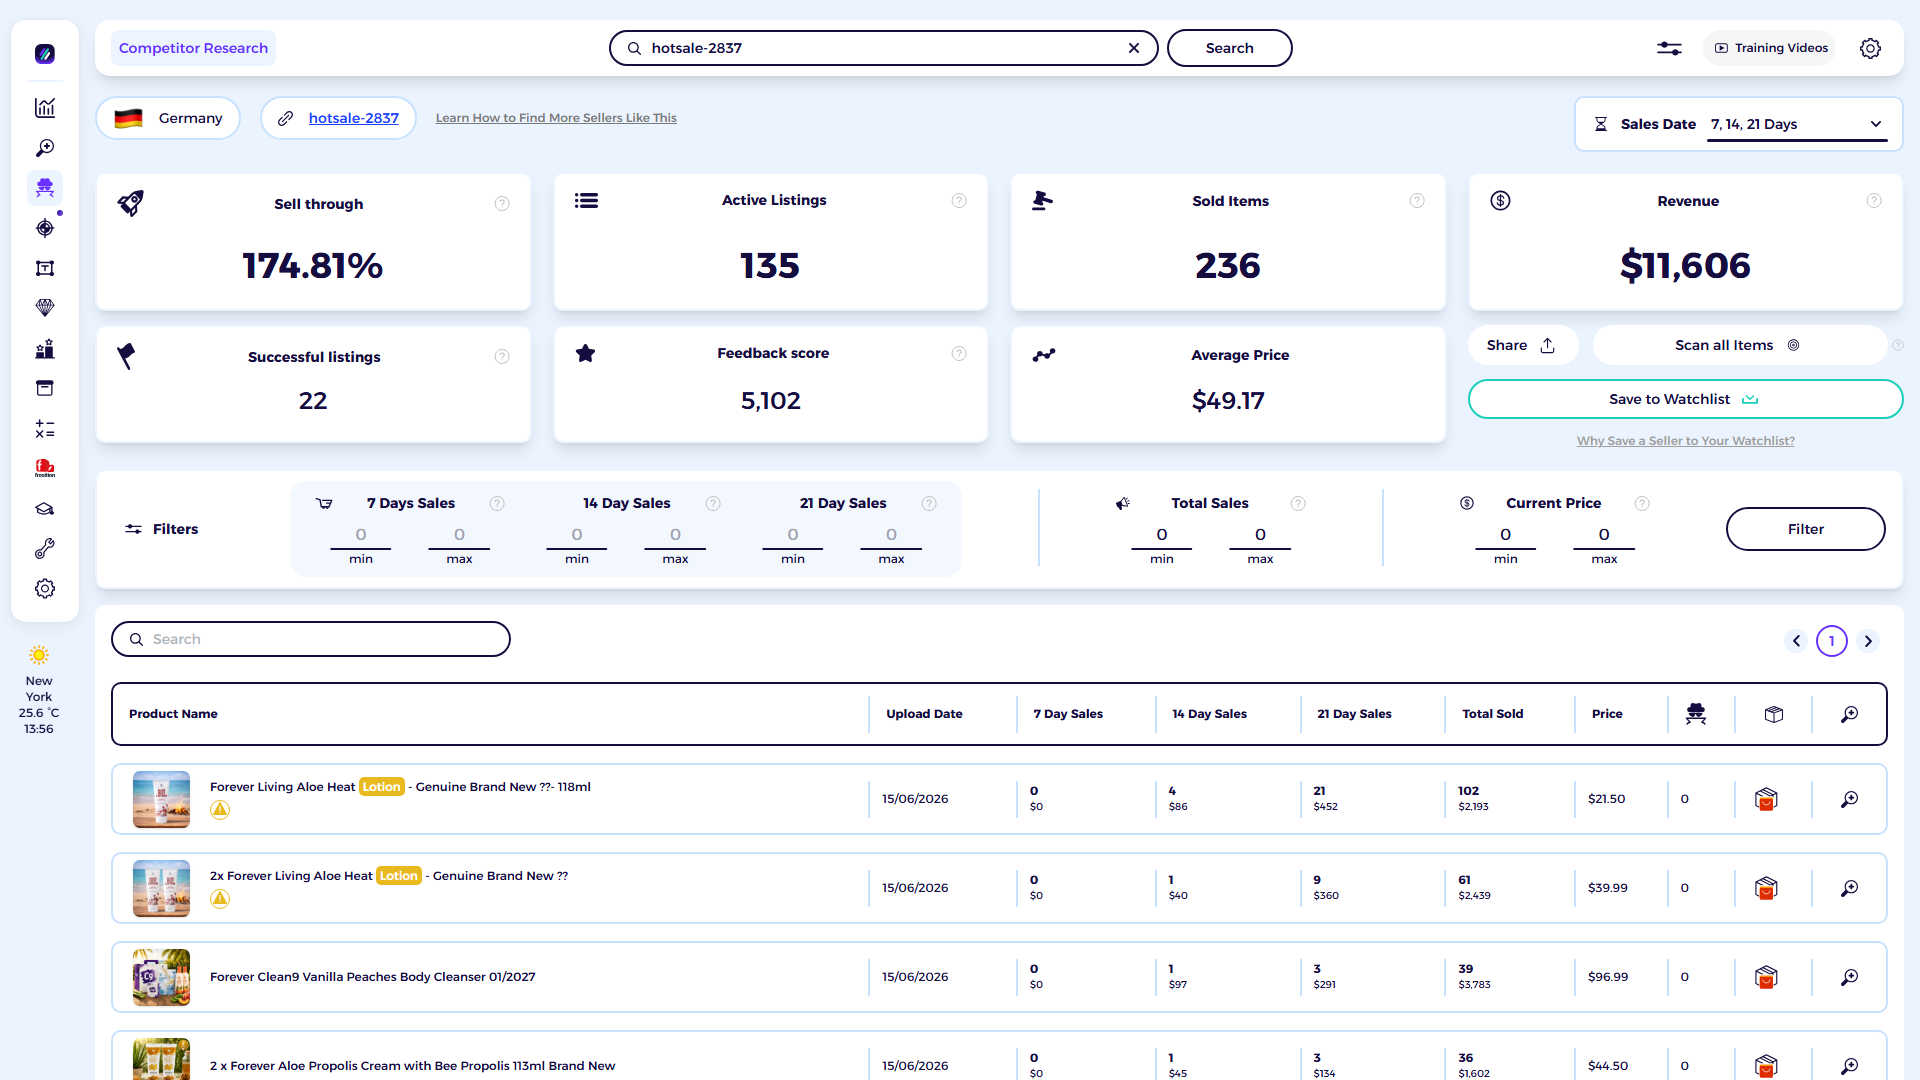The width and height of the screenshot is (1920, 1080).
Task: Focus the seller search field with hotsale-2837
Action: [x=883, y=48]
